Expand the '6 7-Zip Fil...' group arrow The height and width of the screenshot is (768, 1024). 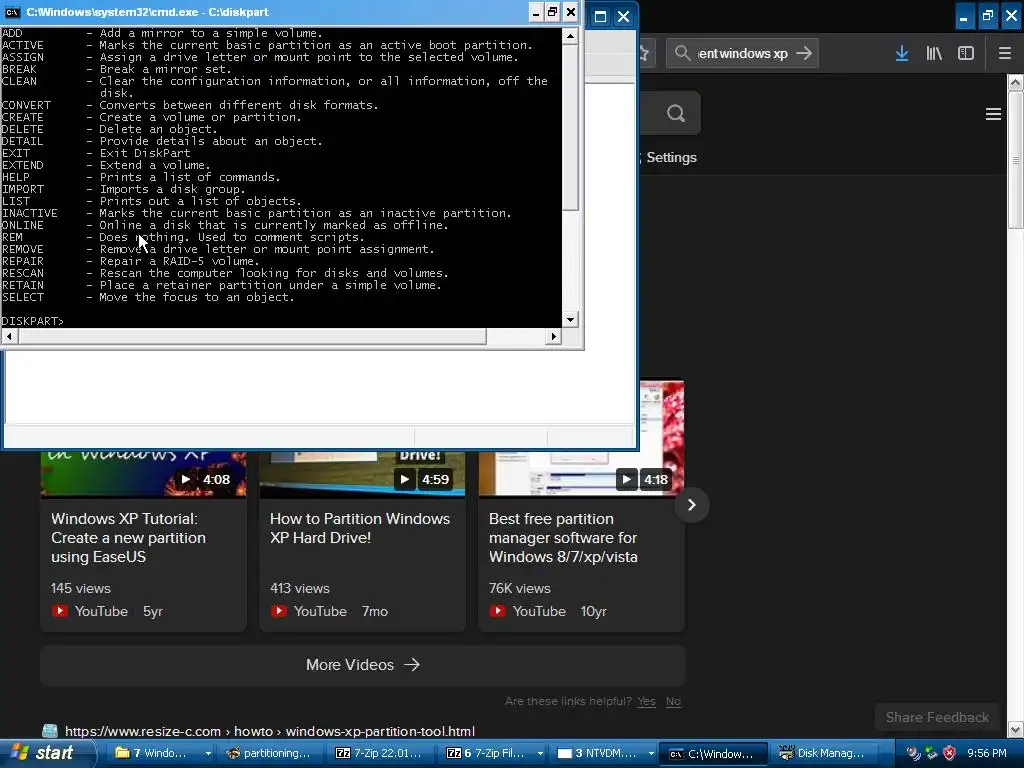[x=540, y=753]
